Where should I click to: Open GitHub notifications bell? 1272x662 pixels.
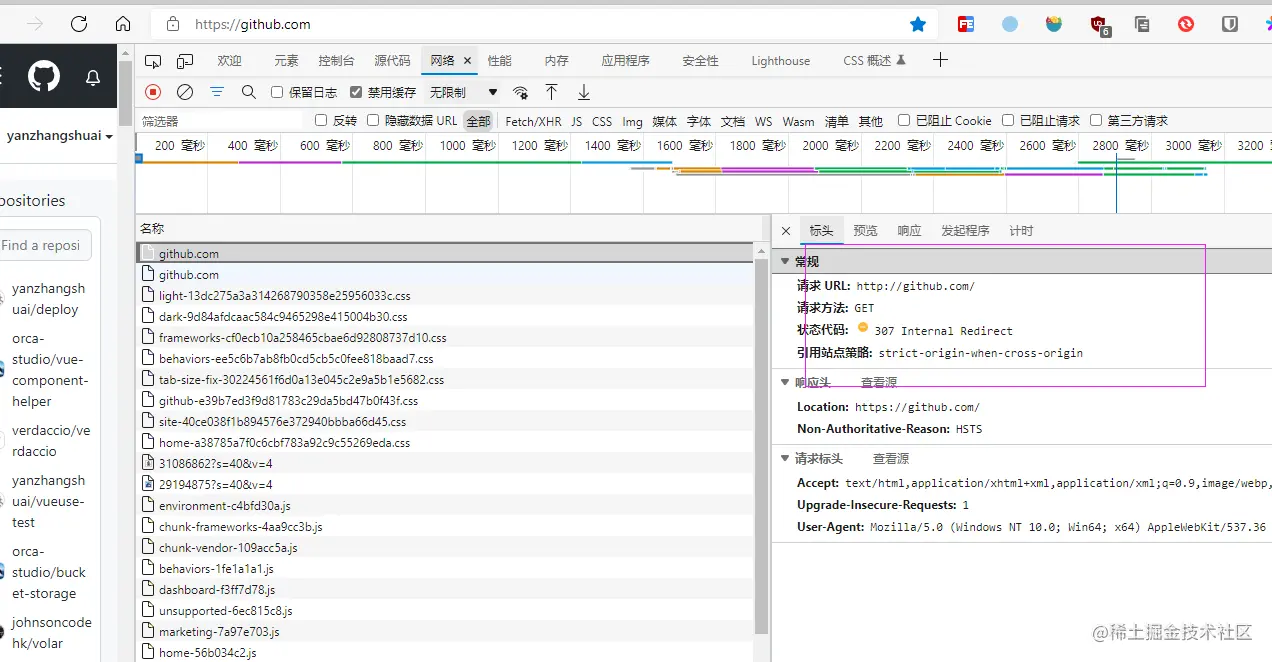[x=93, y=77]
